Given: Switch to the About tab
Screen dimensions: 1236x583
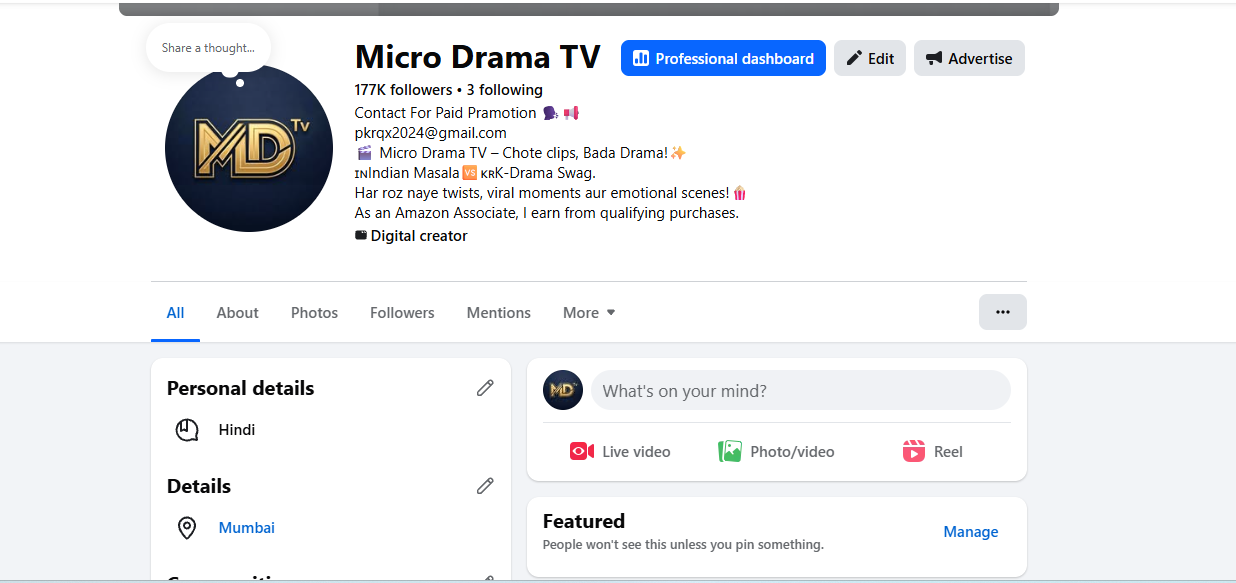Looking at the screenshot, I should click(237, 313).
